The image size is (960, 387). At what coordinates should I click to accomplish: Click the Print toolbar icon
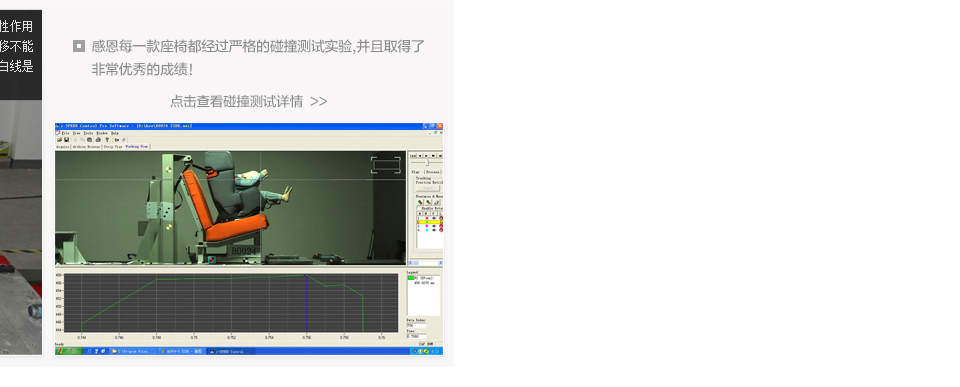pyautogui.click(x=98, y=140)
